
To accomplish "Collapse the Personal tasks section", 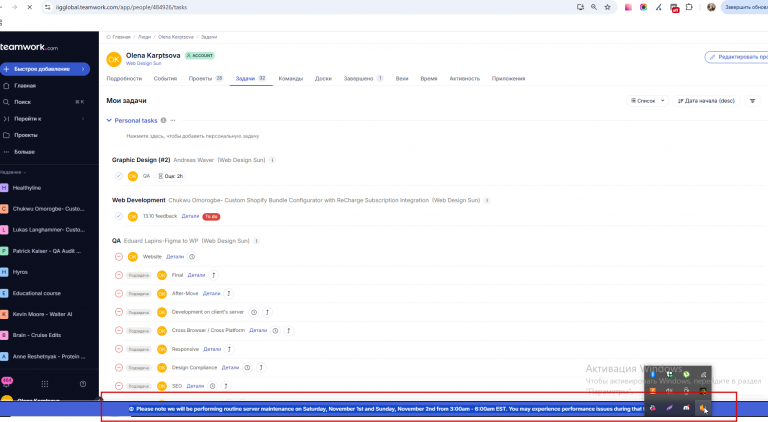I will 109,120.
